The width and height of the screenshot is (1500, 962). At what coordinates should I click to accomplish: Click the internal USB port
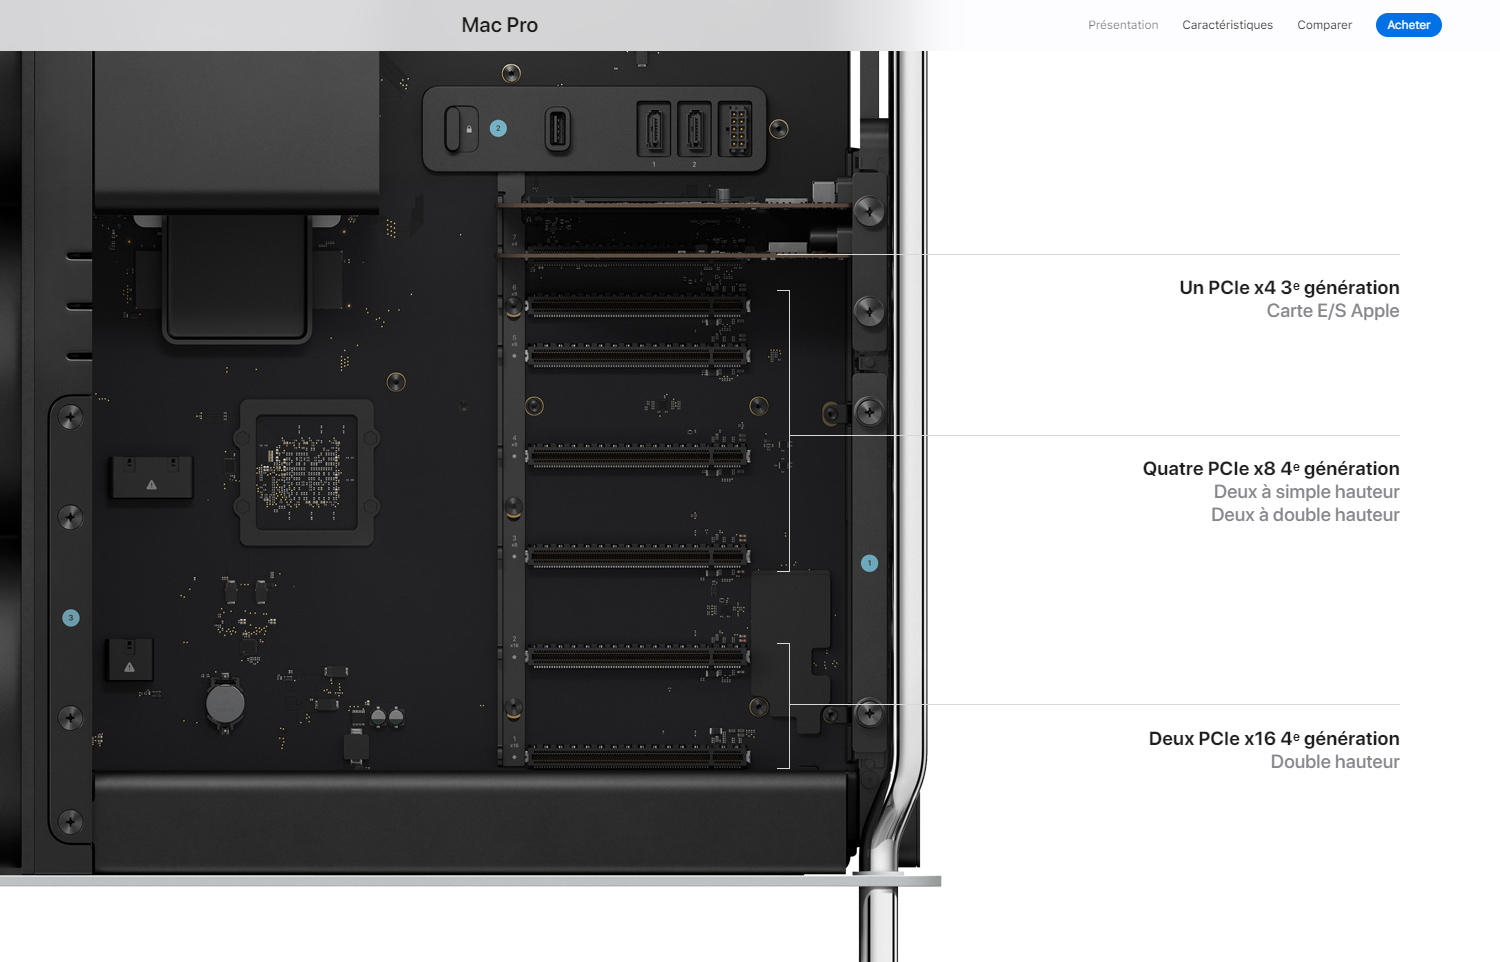click(x=558, y=131)
